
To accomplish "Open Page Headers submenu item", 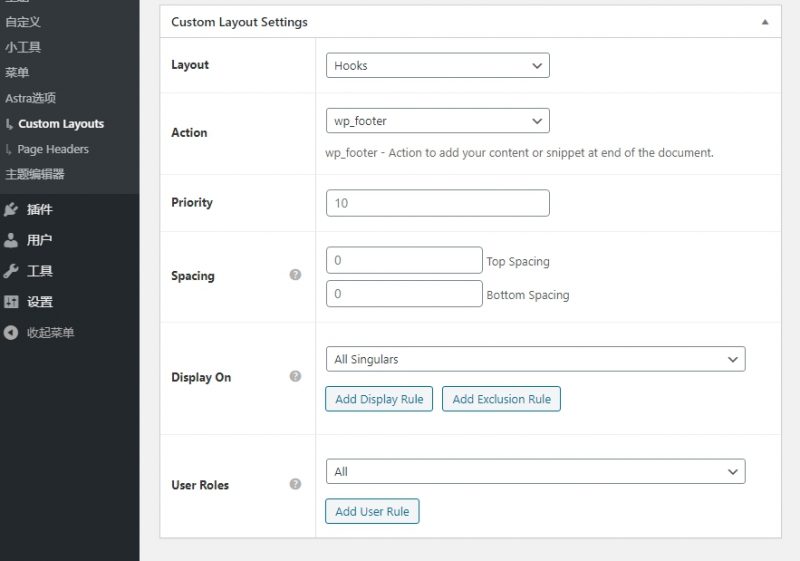I will click(x=53, y=149).
